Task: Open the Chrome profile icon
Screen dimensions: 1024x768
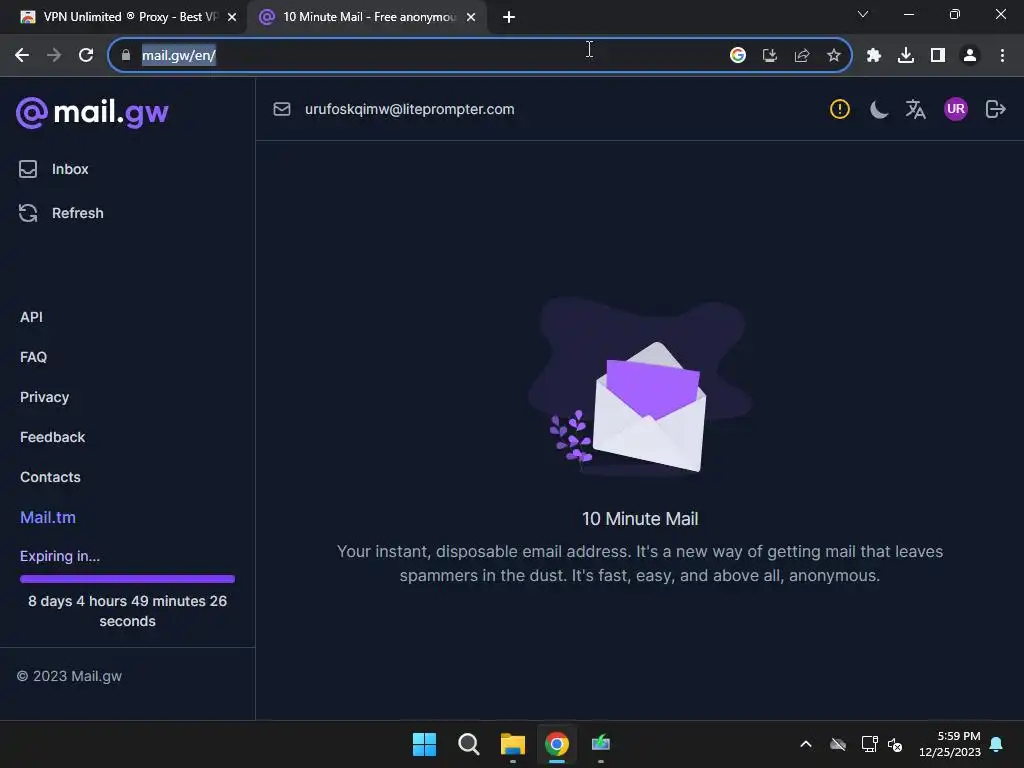Action: (970, 56)
